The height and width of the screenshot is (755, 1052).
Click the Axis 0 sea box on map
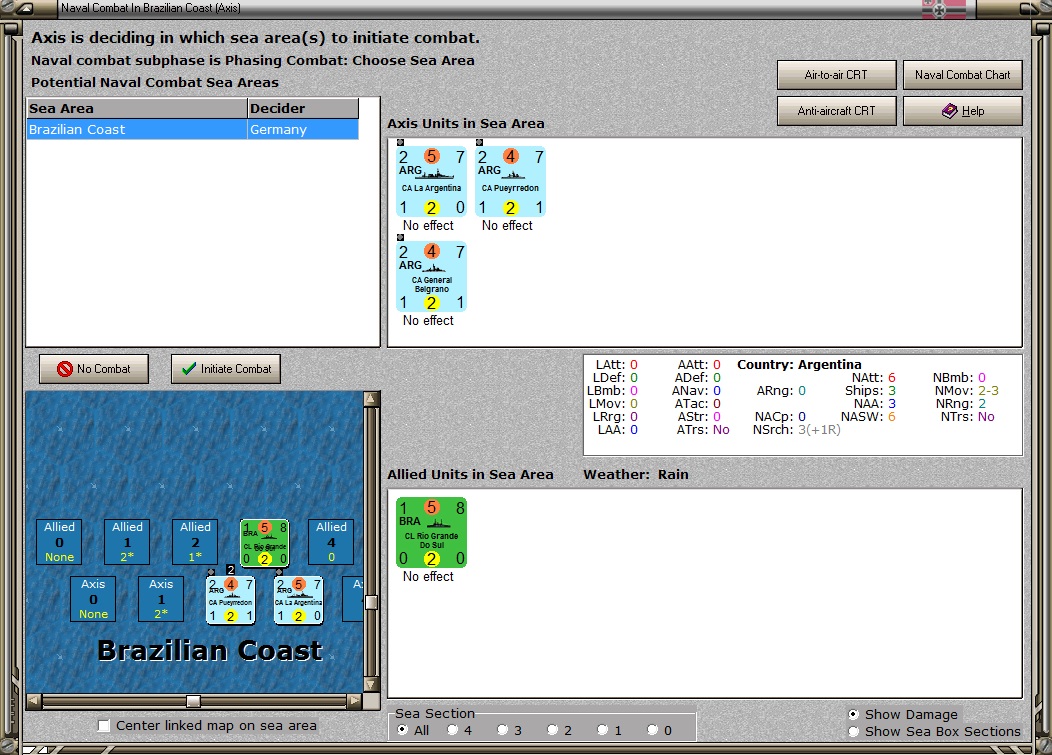[93, 599]
